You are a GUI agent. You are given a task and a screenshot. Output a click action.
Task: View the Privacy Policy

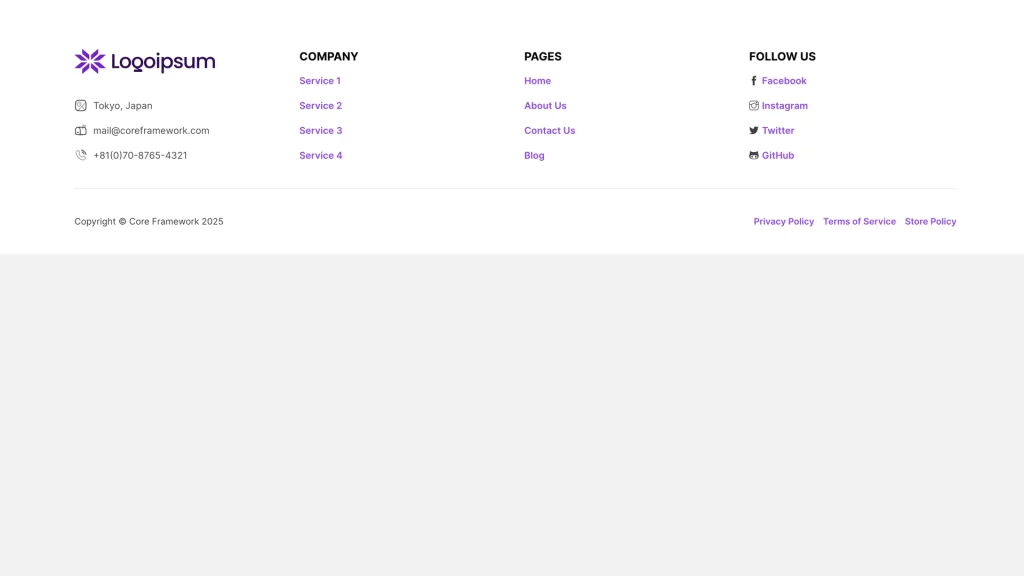coord(783,222)
